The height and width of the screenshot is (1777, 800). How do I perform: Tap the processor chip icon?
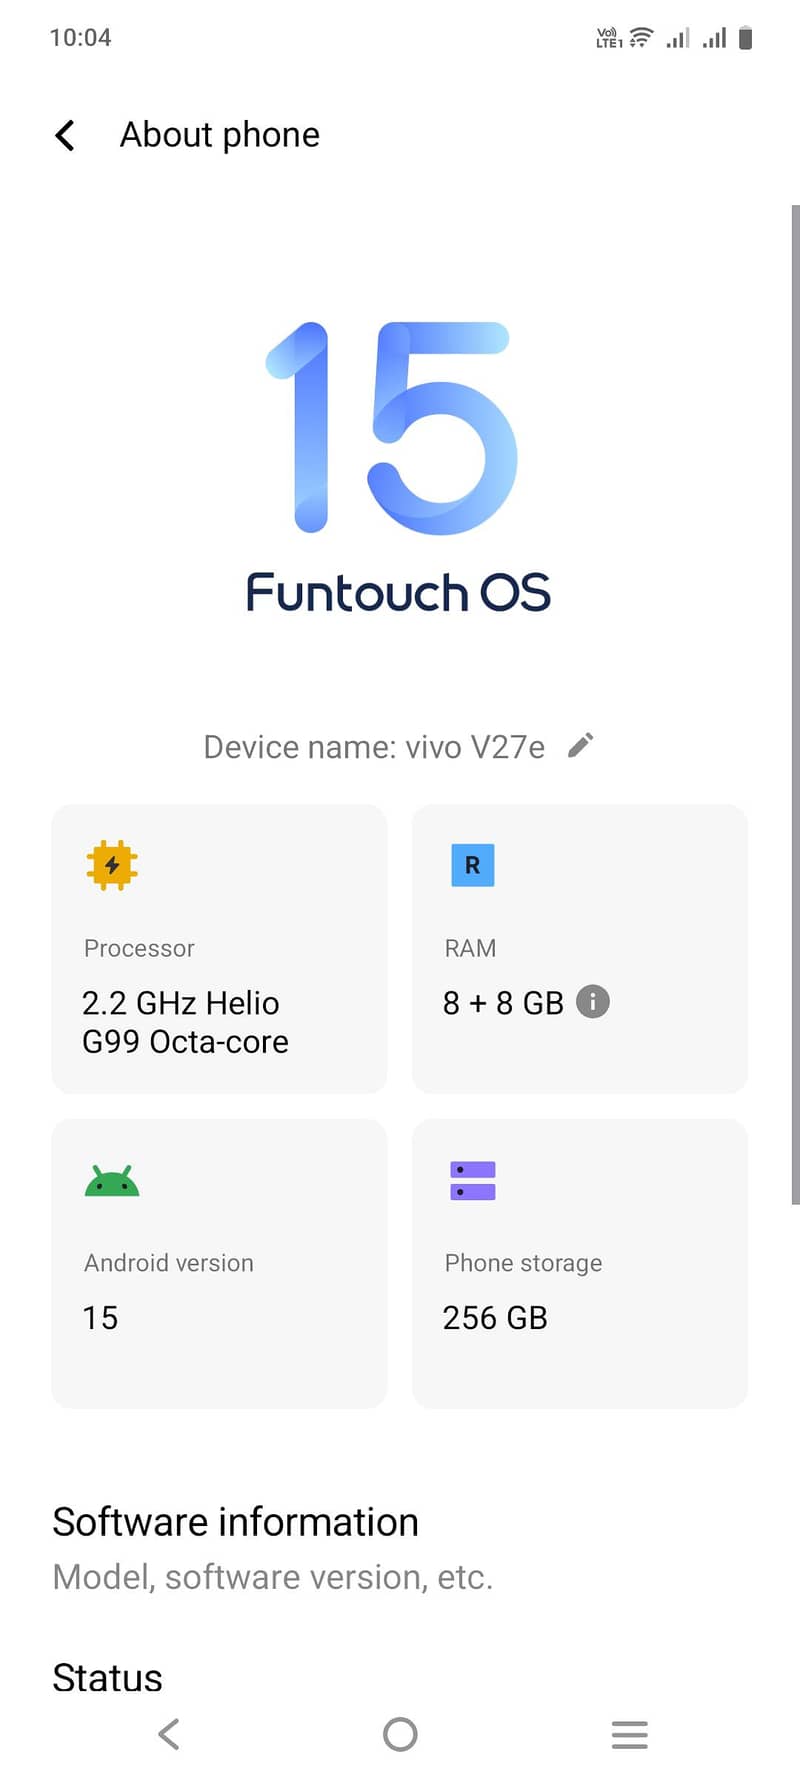click(x=112, y=865)
